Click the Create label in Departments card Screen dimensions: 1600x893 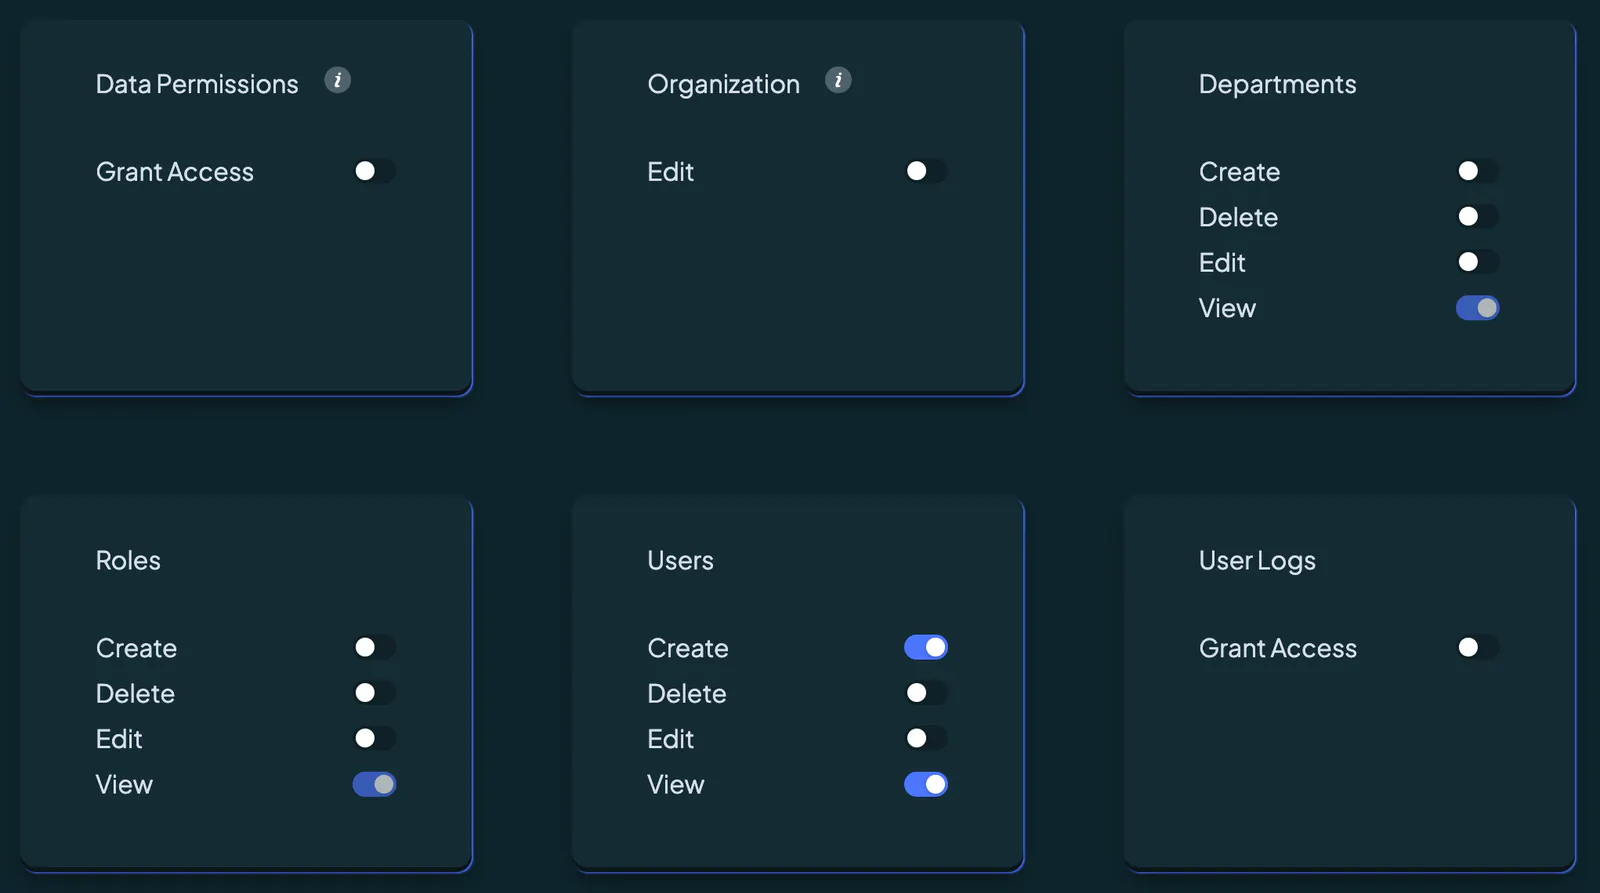1240,172
